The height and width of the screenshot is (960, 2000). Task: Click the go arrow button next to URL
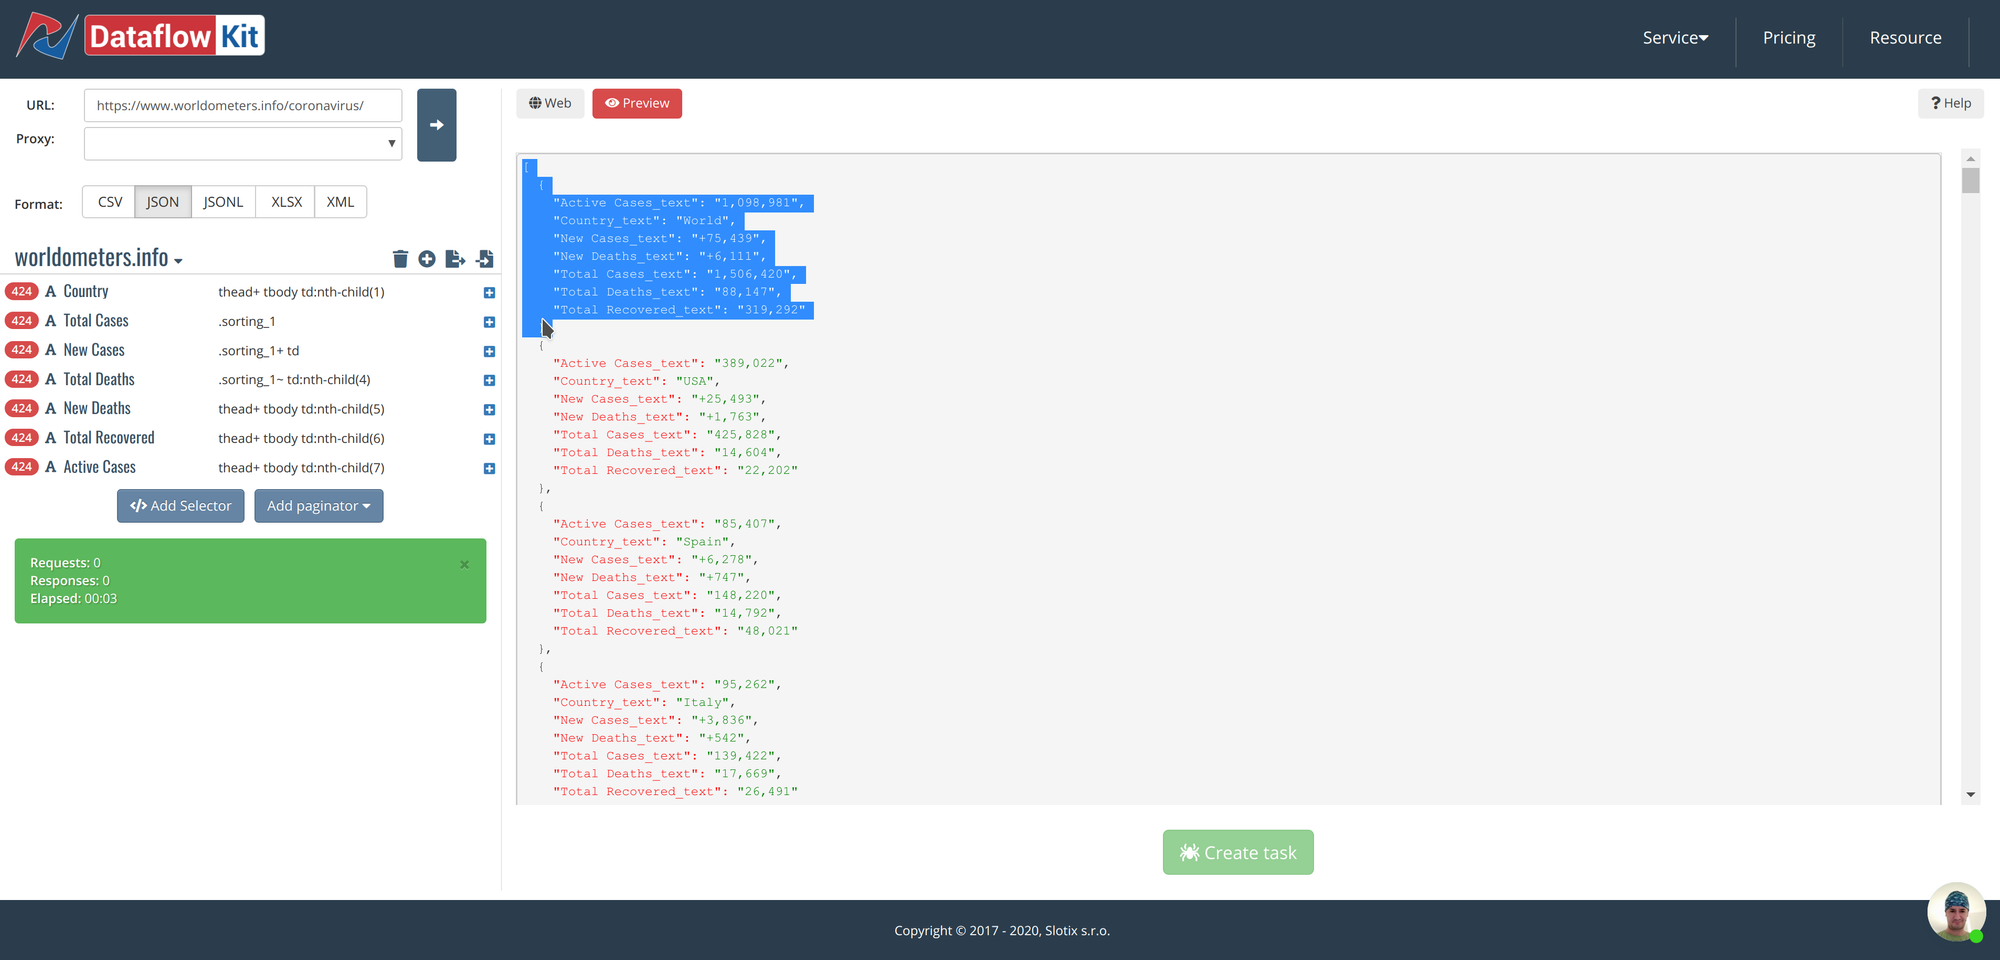(x=436, y=125)
